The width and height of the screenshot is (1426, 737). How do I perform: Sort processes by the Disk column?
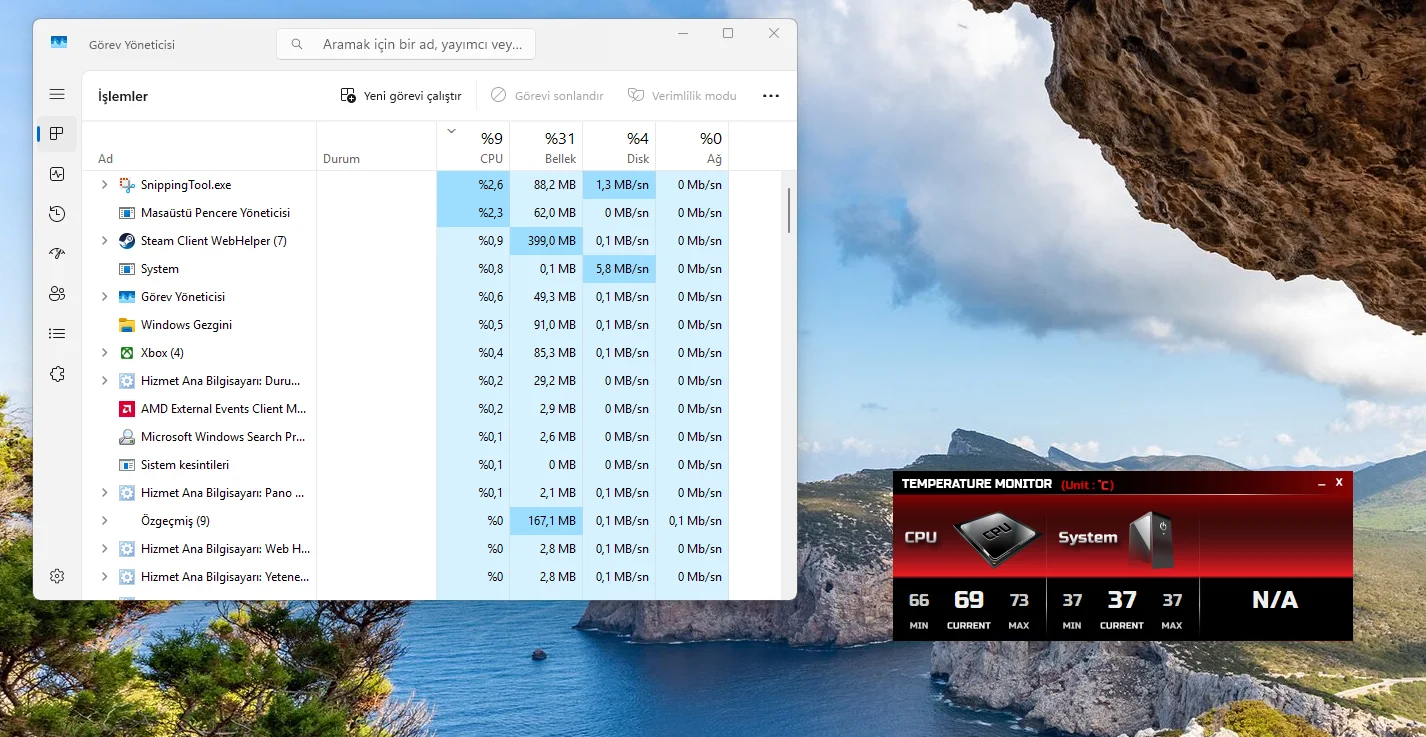(619, 147)
